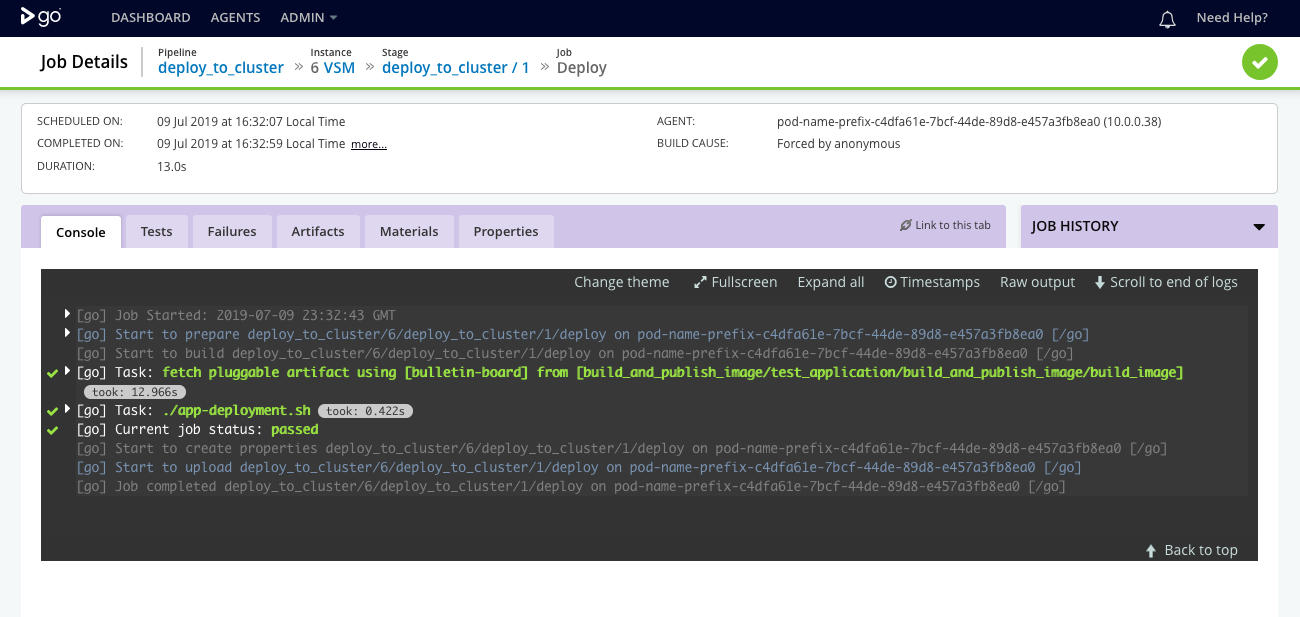This screenshot has width=1300, height=617.
Task: Open the Artifacts tab
Action: click(318, 231)
